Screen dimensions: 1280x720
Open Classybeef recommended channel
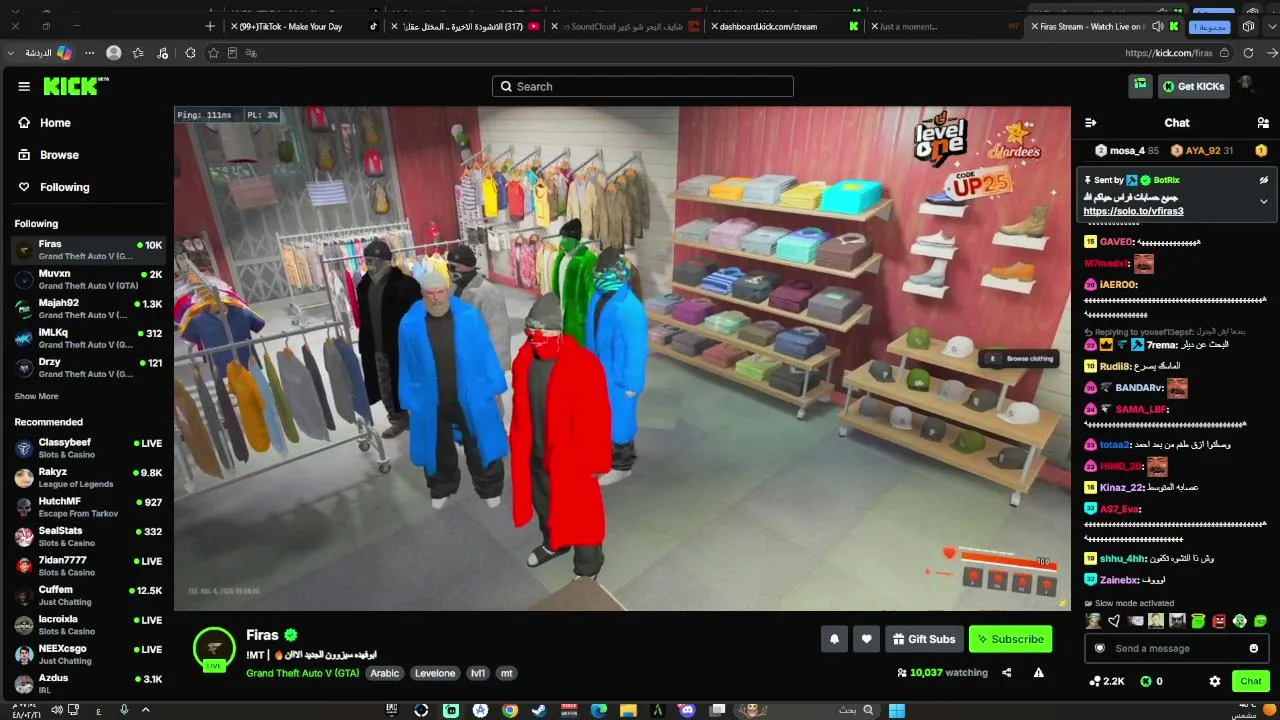[x=88, y=448]
